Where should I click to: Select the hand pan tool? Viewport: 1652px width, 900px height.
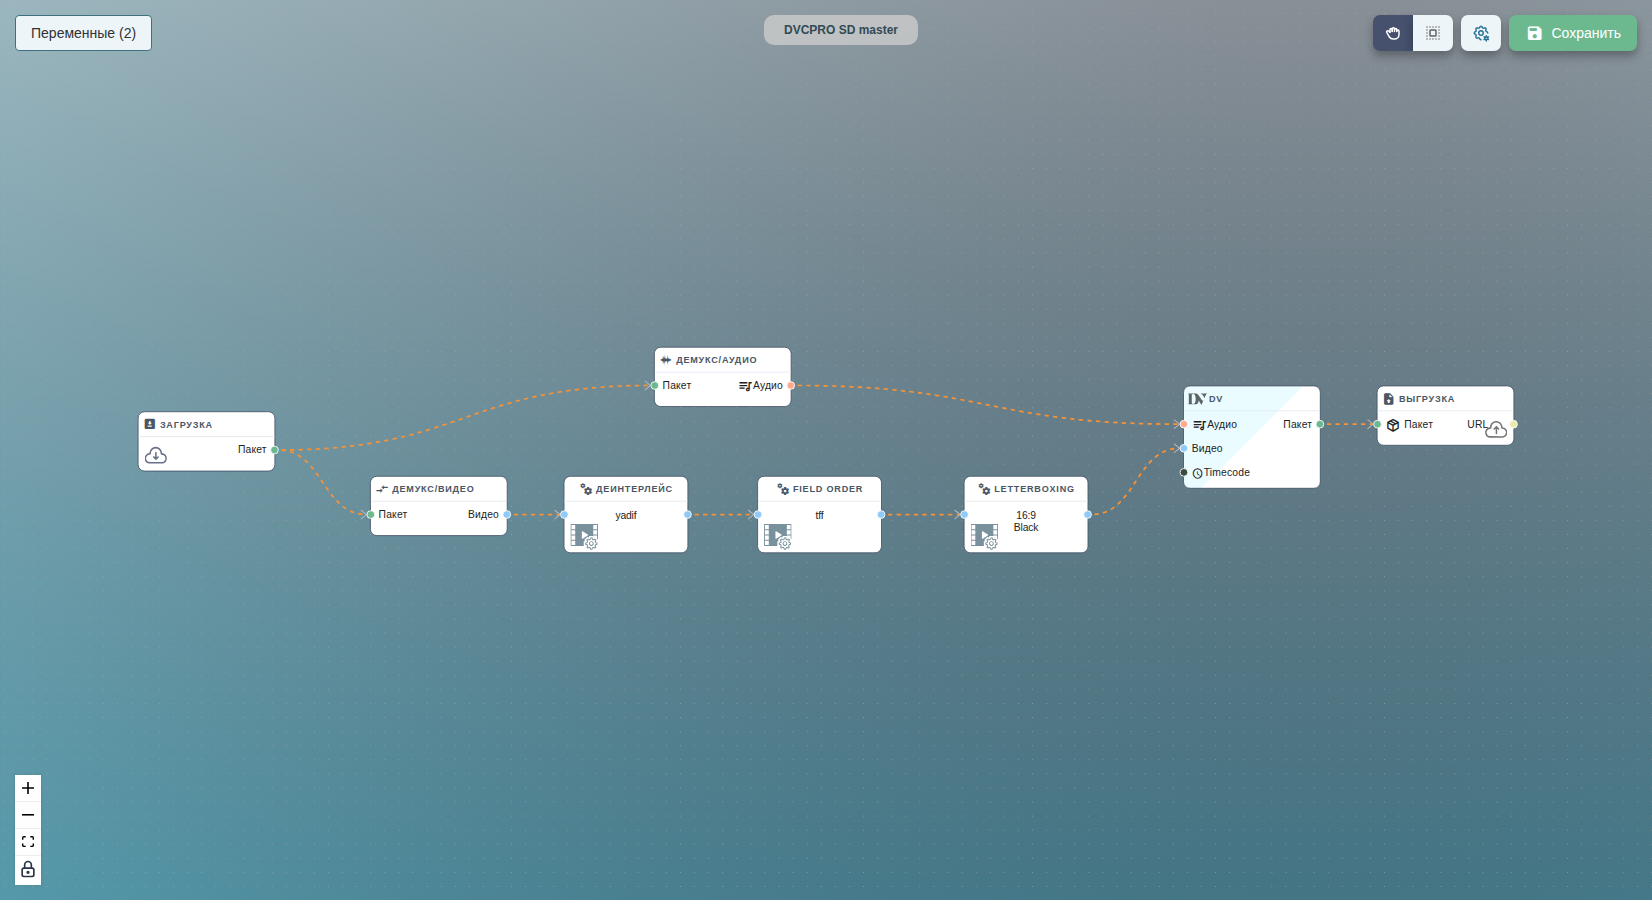1393,33
